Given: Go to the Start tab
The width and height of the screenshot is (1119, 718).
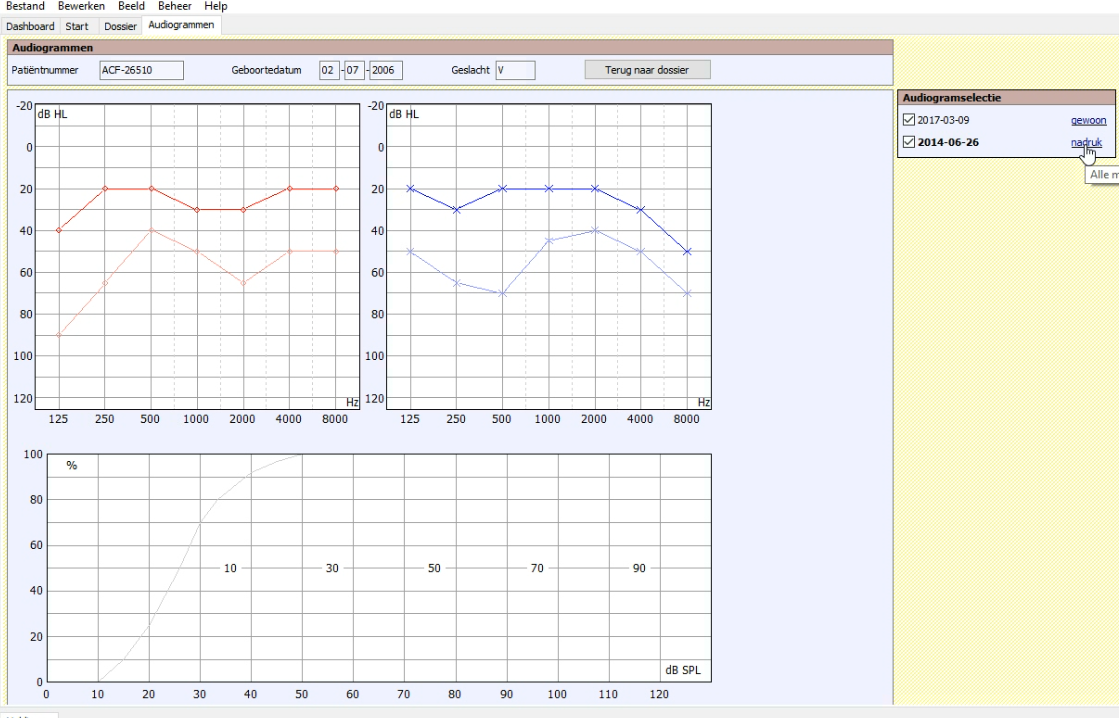Looking at the screenshot, I should tap(76, 25).
